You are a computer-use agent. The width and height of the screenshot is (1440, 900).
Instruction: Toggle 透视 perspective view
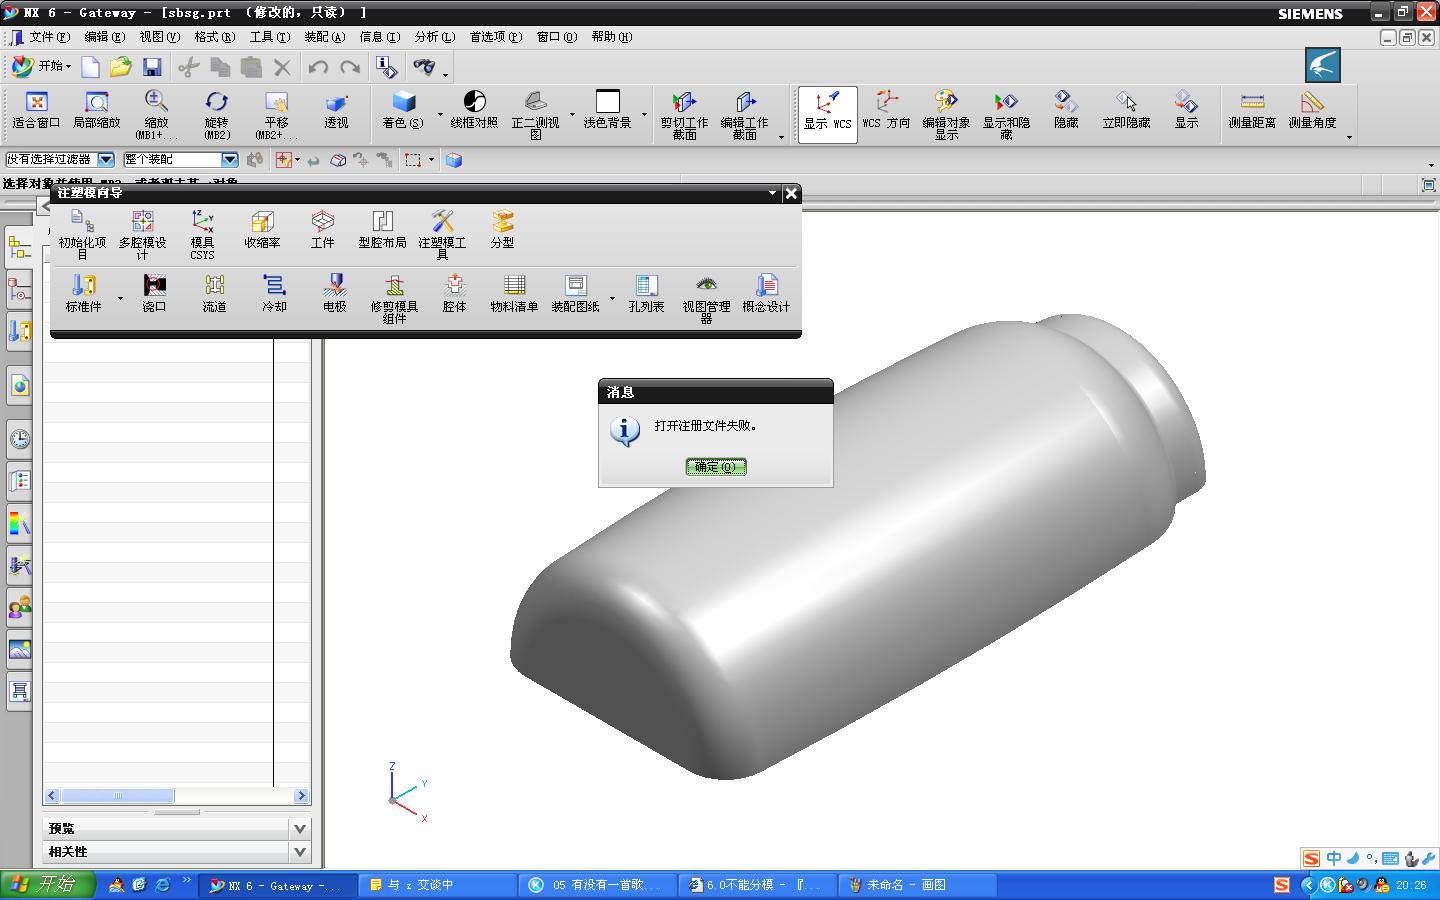pyautogui.click(x=336, y=110)
